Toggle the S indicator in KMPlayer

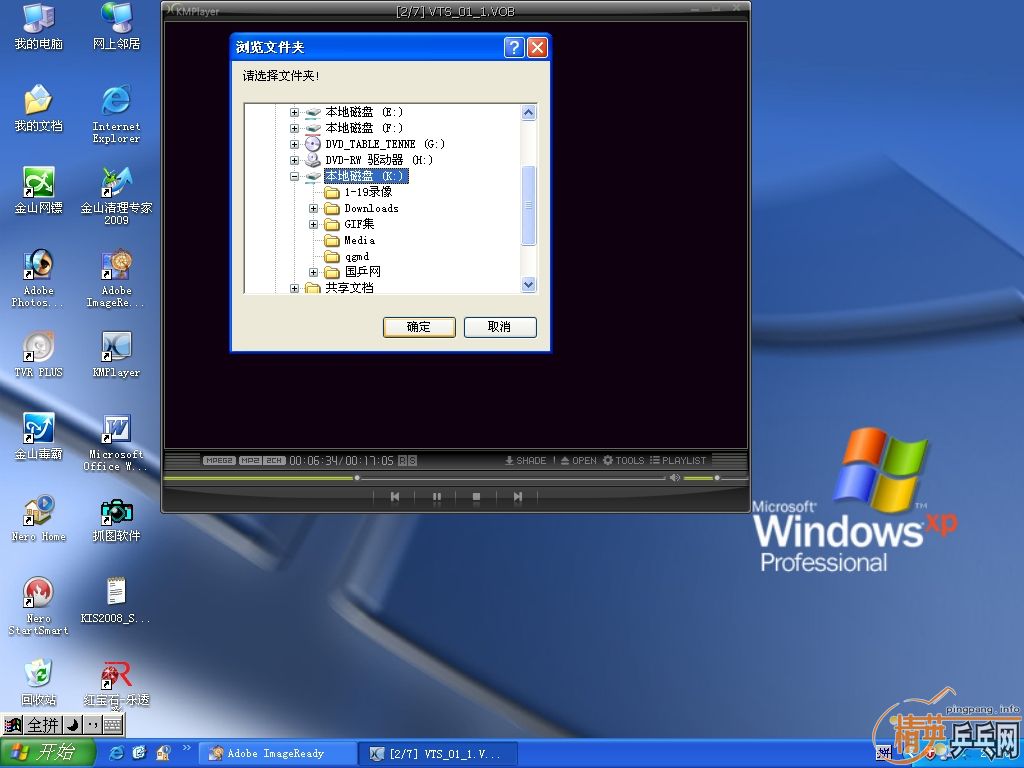(412, 460)
